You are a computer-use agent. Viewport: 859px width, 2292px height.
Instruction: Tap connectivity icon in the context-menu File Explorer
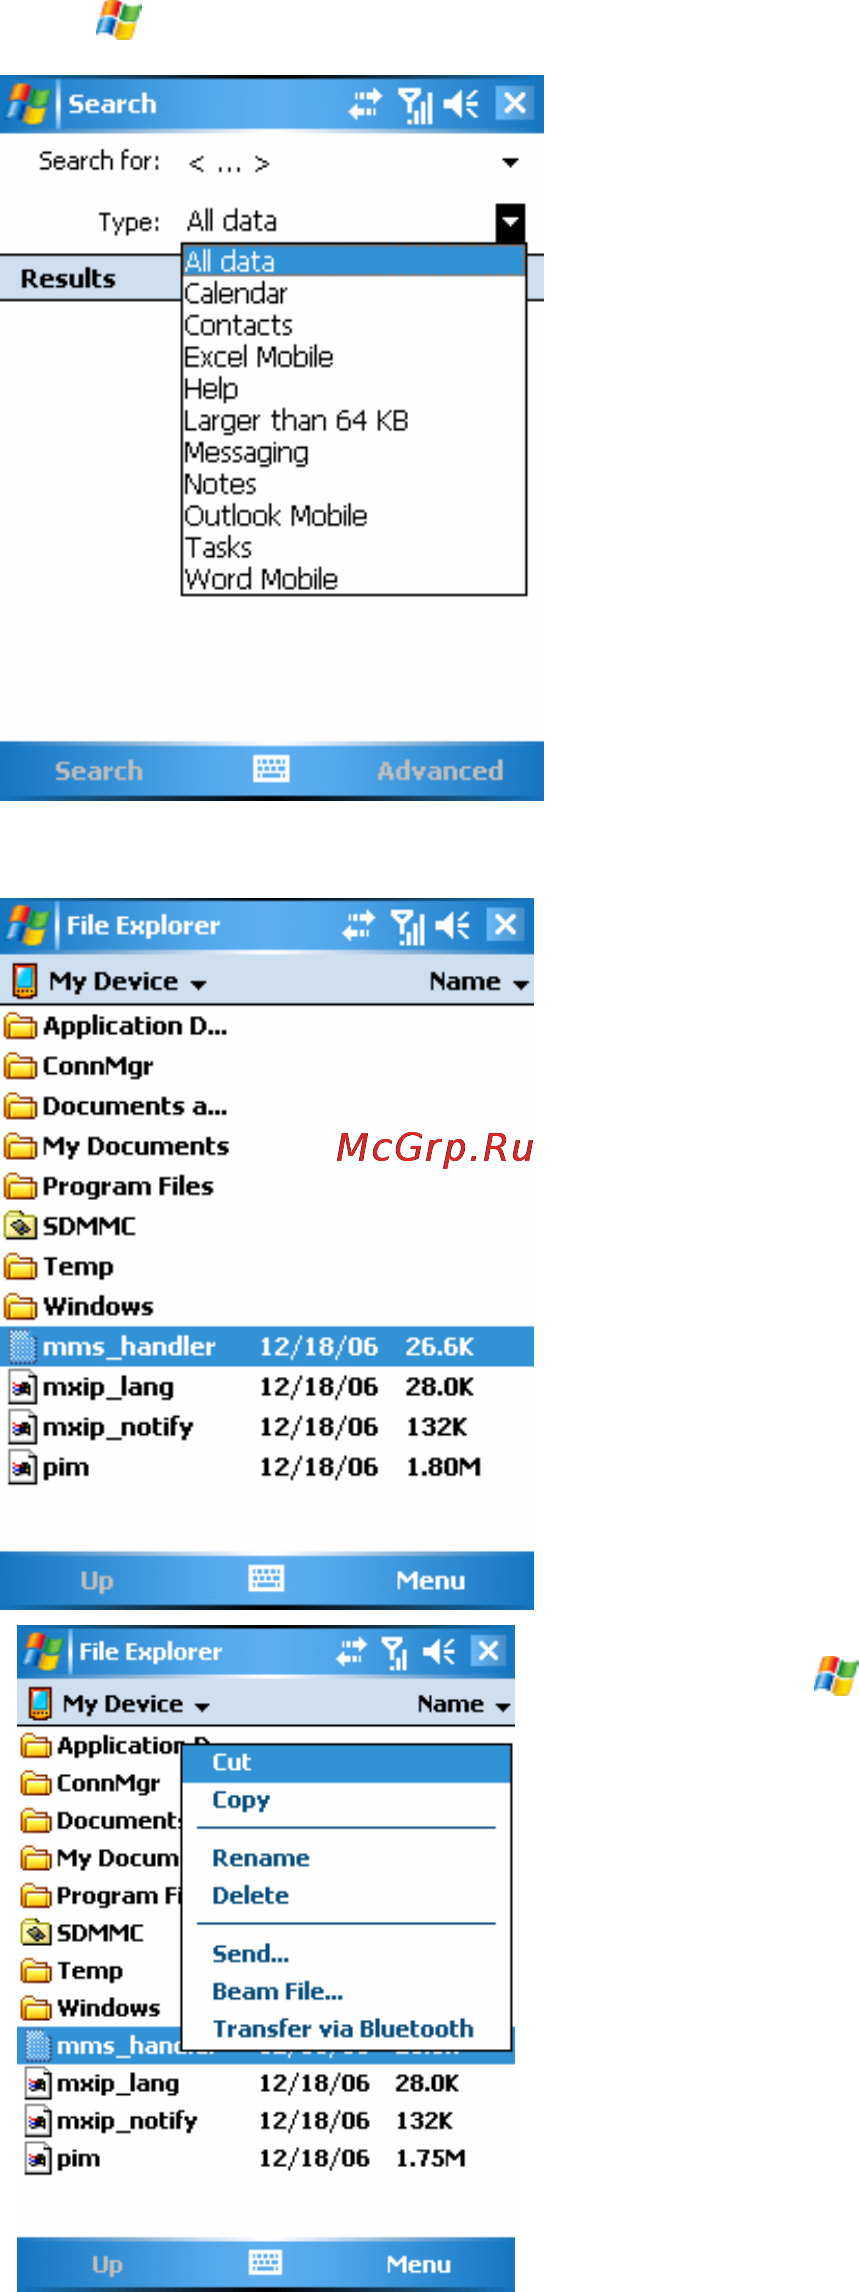[x=352, y=1651]
